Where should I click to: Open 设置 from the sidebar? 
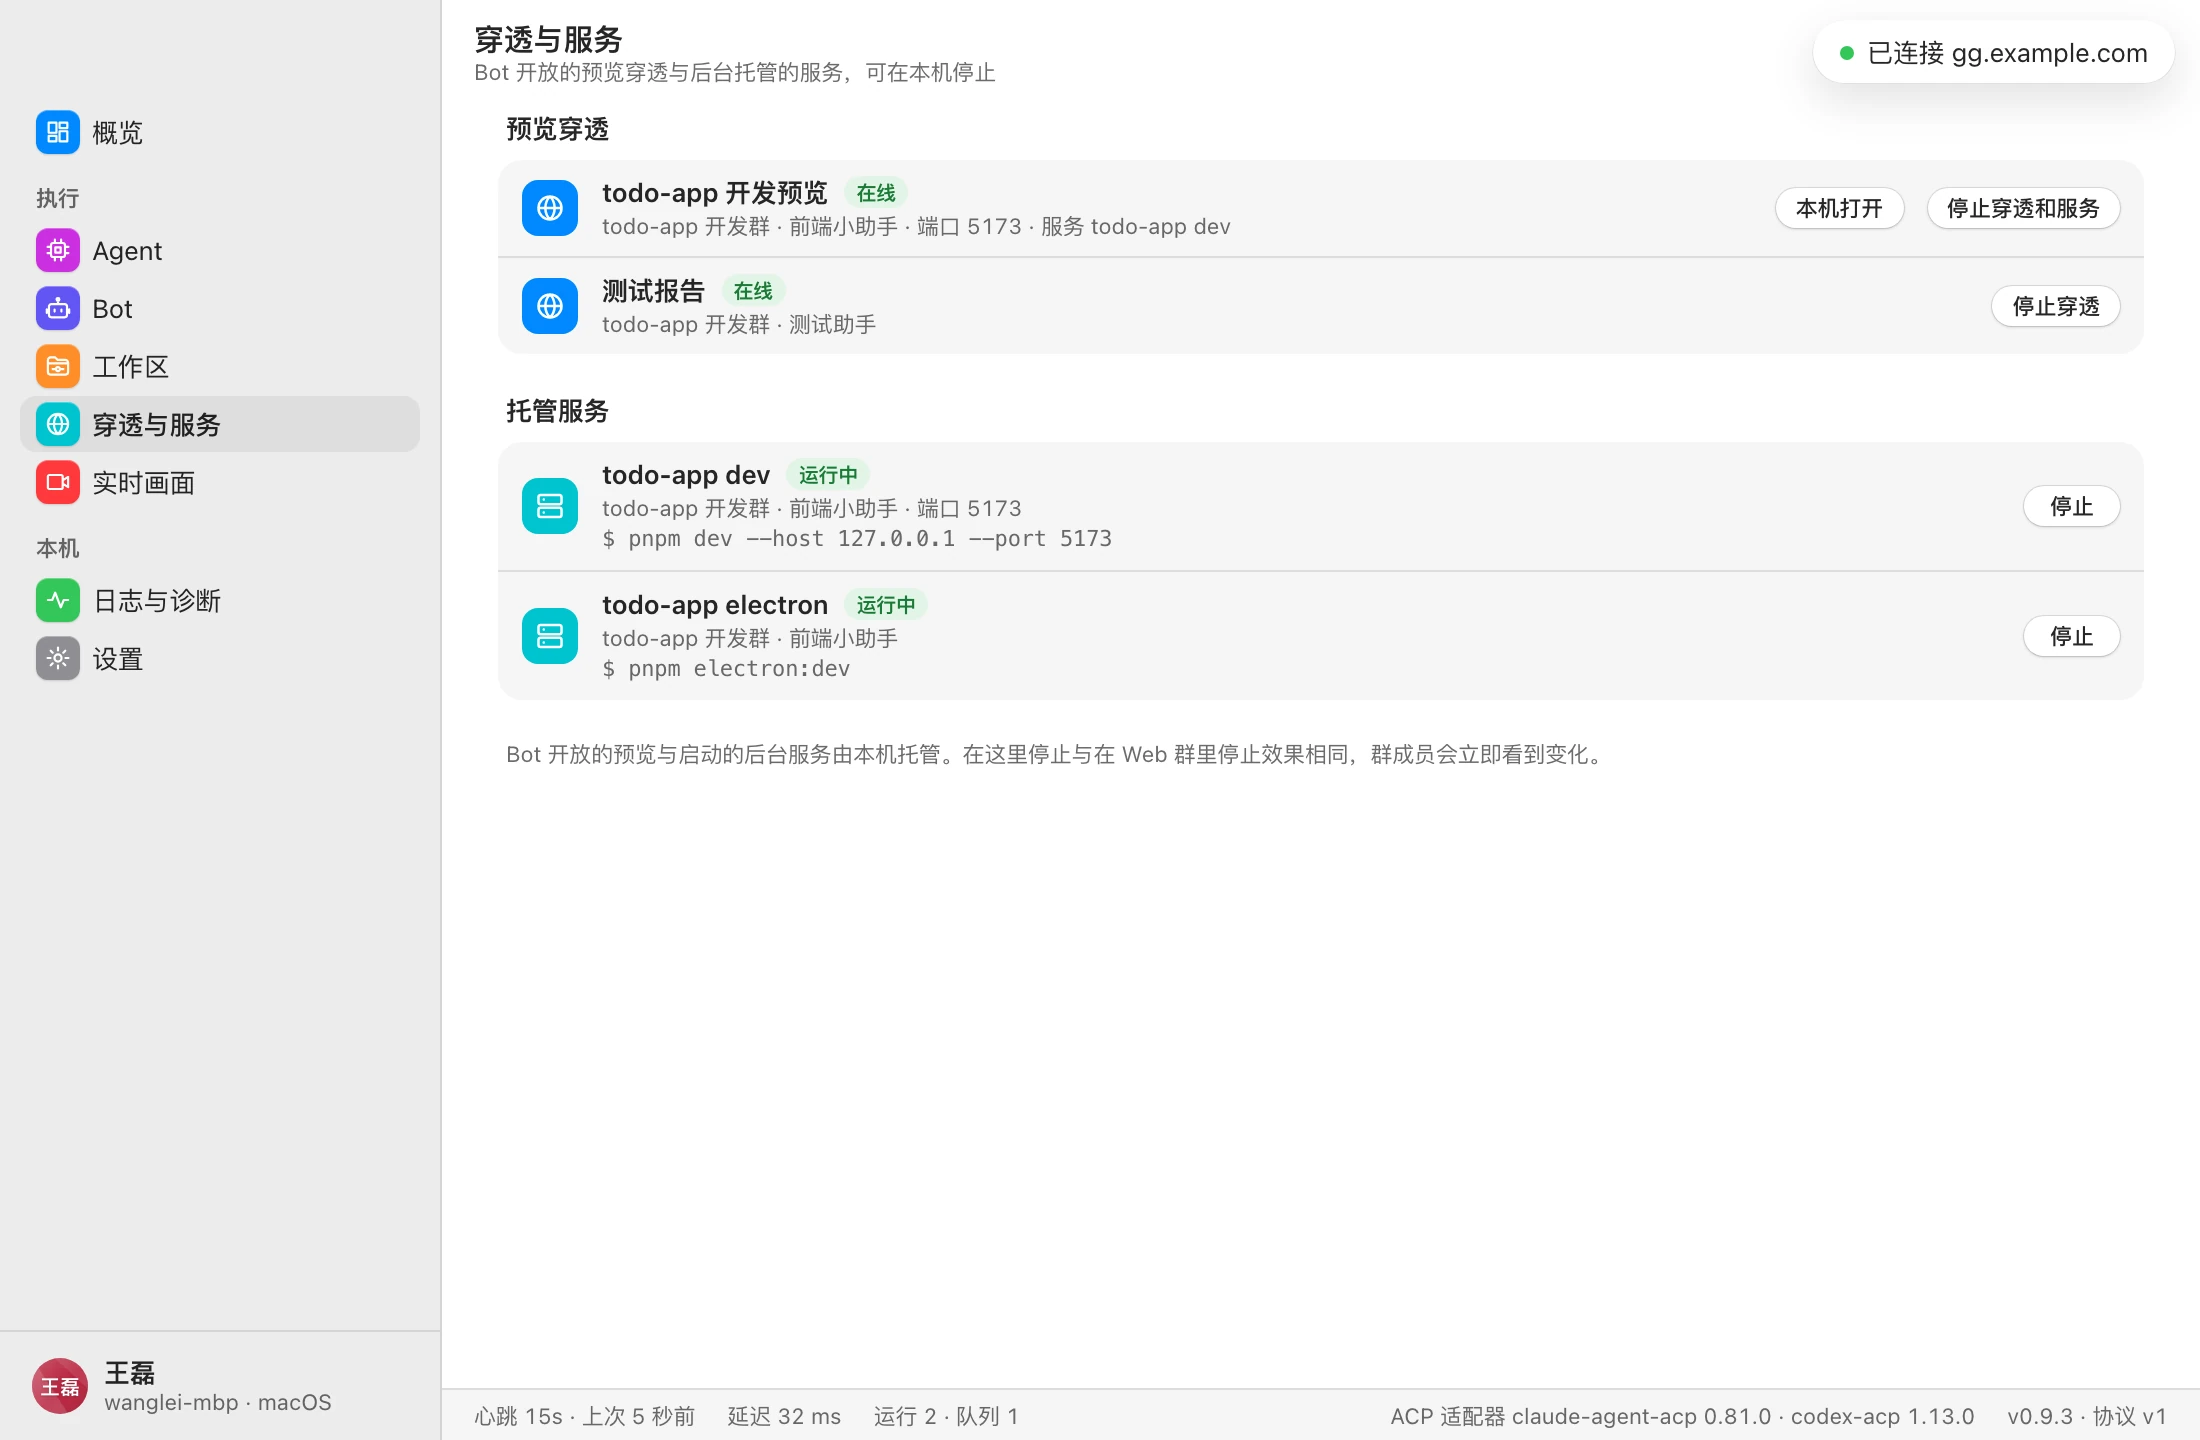[x=220, y=658]
